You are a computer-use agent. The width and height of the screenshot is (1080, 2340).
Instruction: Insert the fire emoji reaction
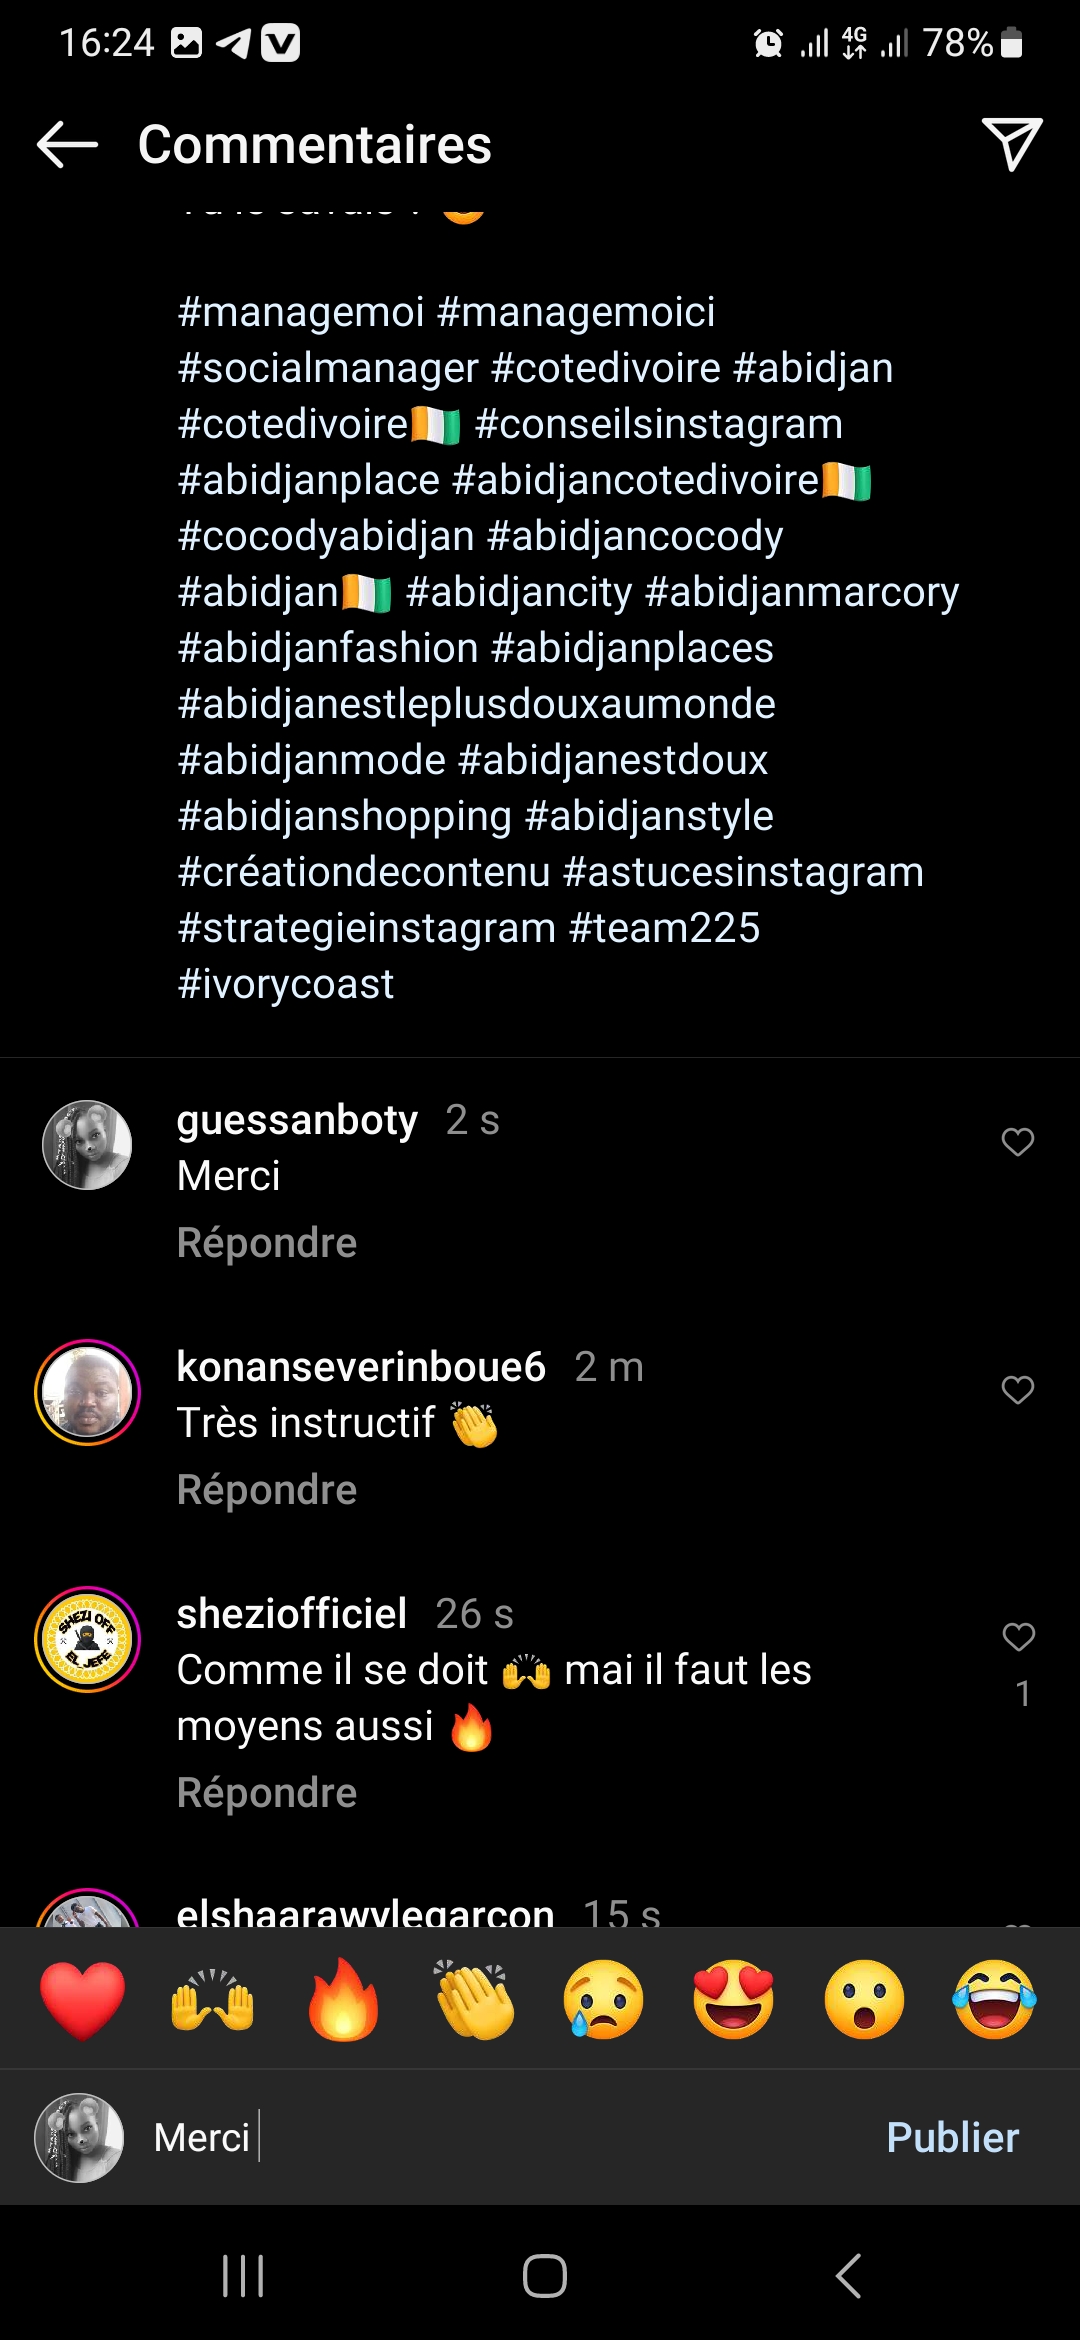point(343,2000)
